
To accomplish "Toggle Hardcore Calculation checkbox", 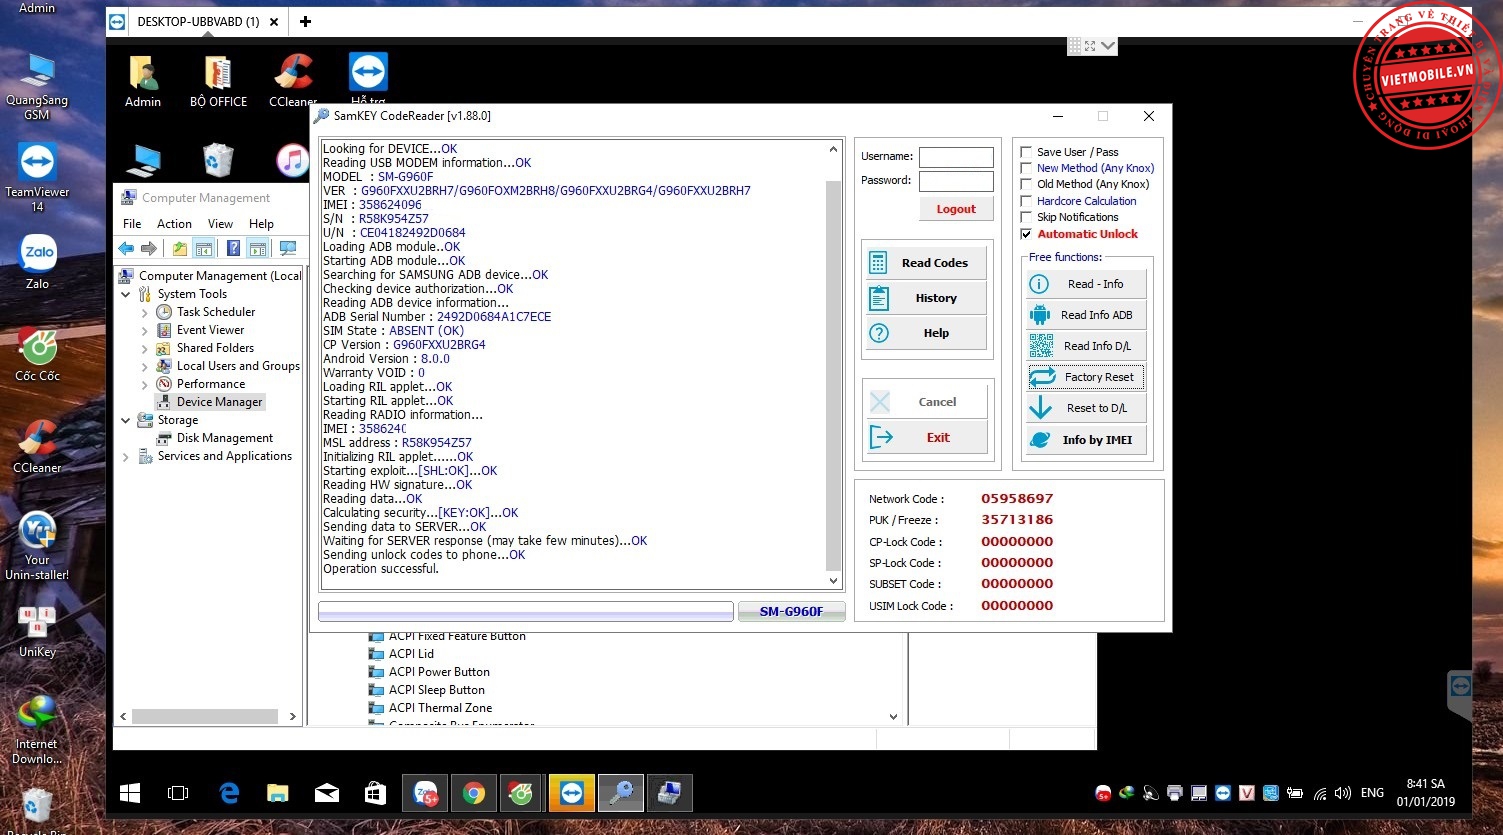I will [x=1026, y=201].
